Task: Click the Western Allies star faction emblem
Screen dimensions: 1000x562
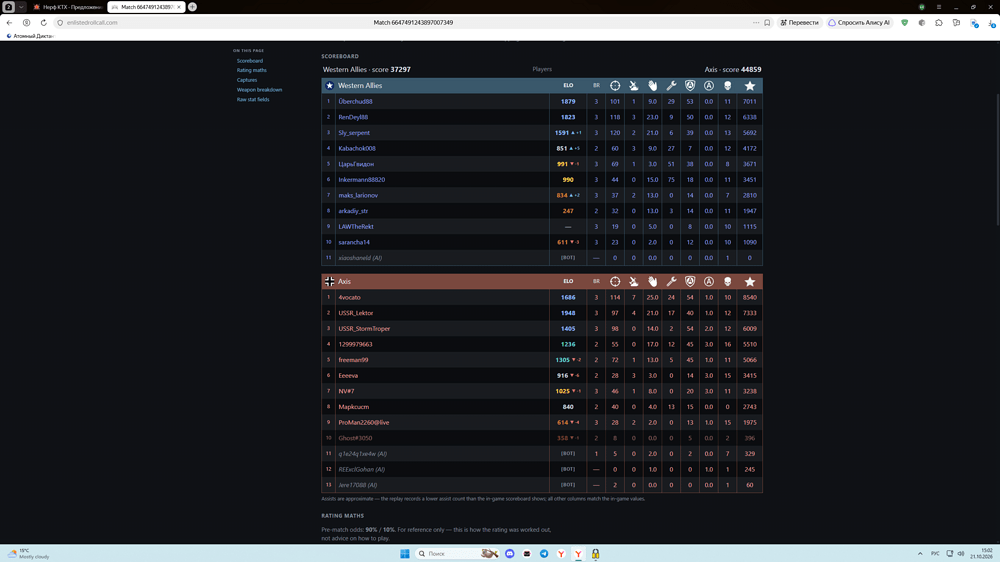Action: coord(329,85)
